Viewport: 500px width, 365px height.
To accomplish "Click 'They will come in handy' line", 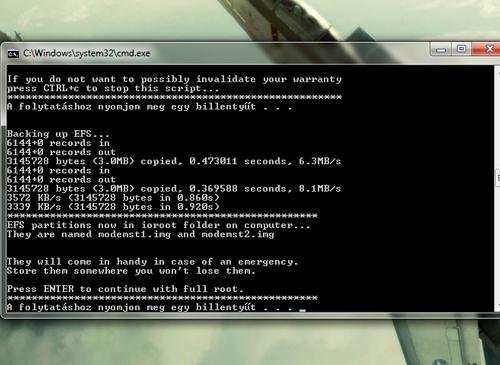I will coord(153,262).
